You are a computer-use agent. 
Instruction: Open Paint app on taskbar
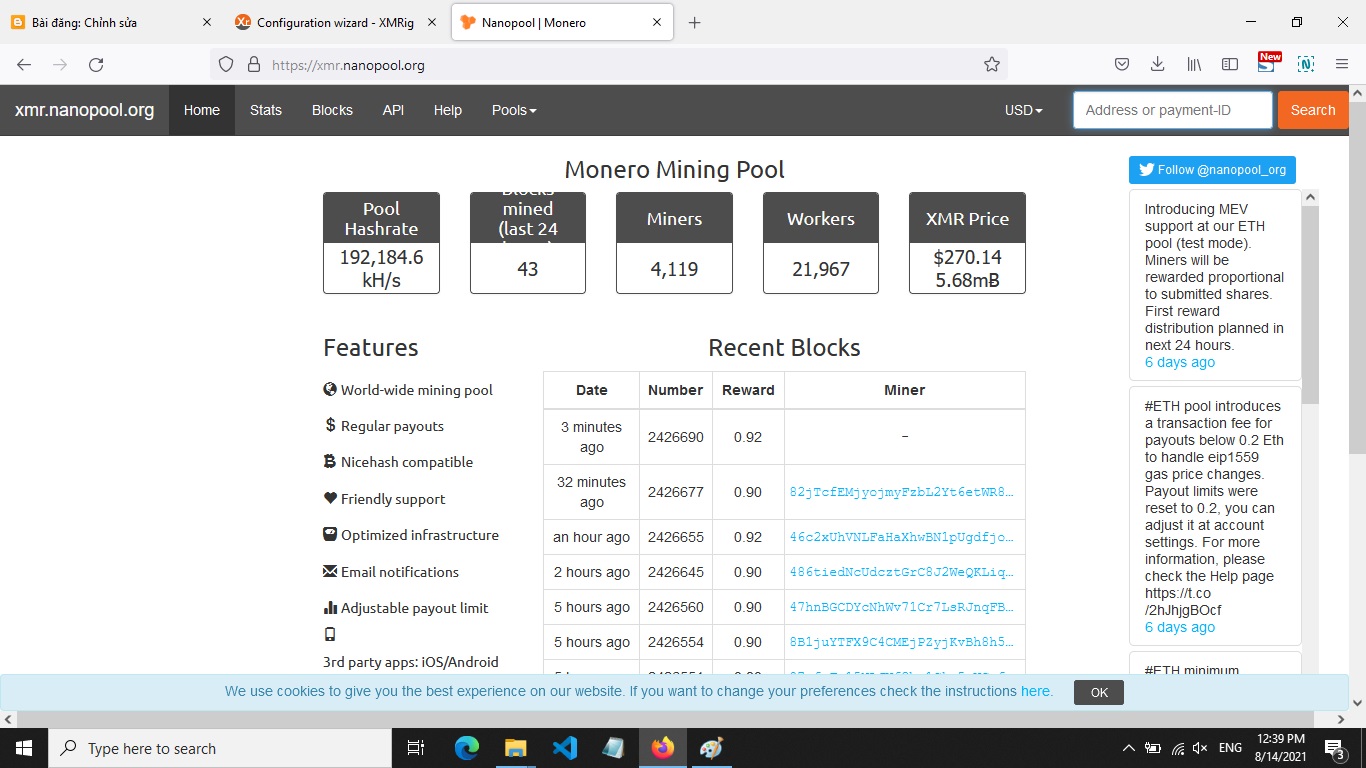711,748
